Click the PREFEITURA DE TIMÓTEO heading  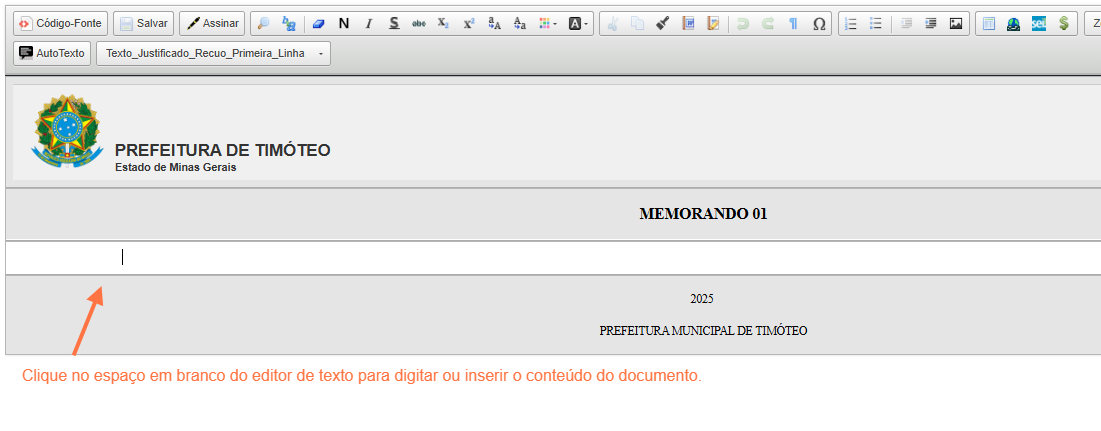point(223,150)
